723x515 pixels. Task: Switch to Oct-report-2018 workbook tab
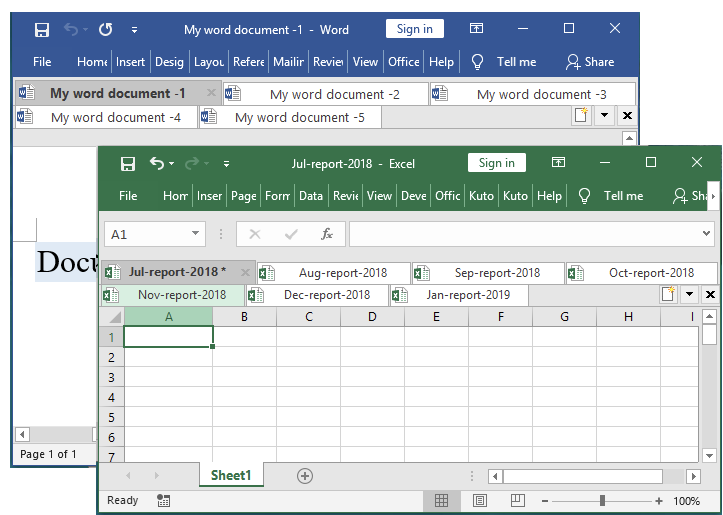point(642,272)
